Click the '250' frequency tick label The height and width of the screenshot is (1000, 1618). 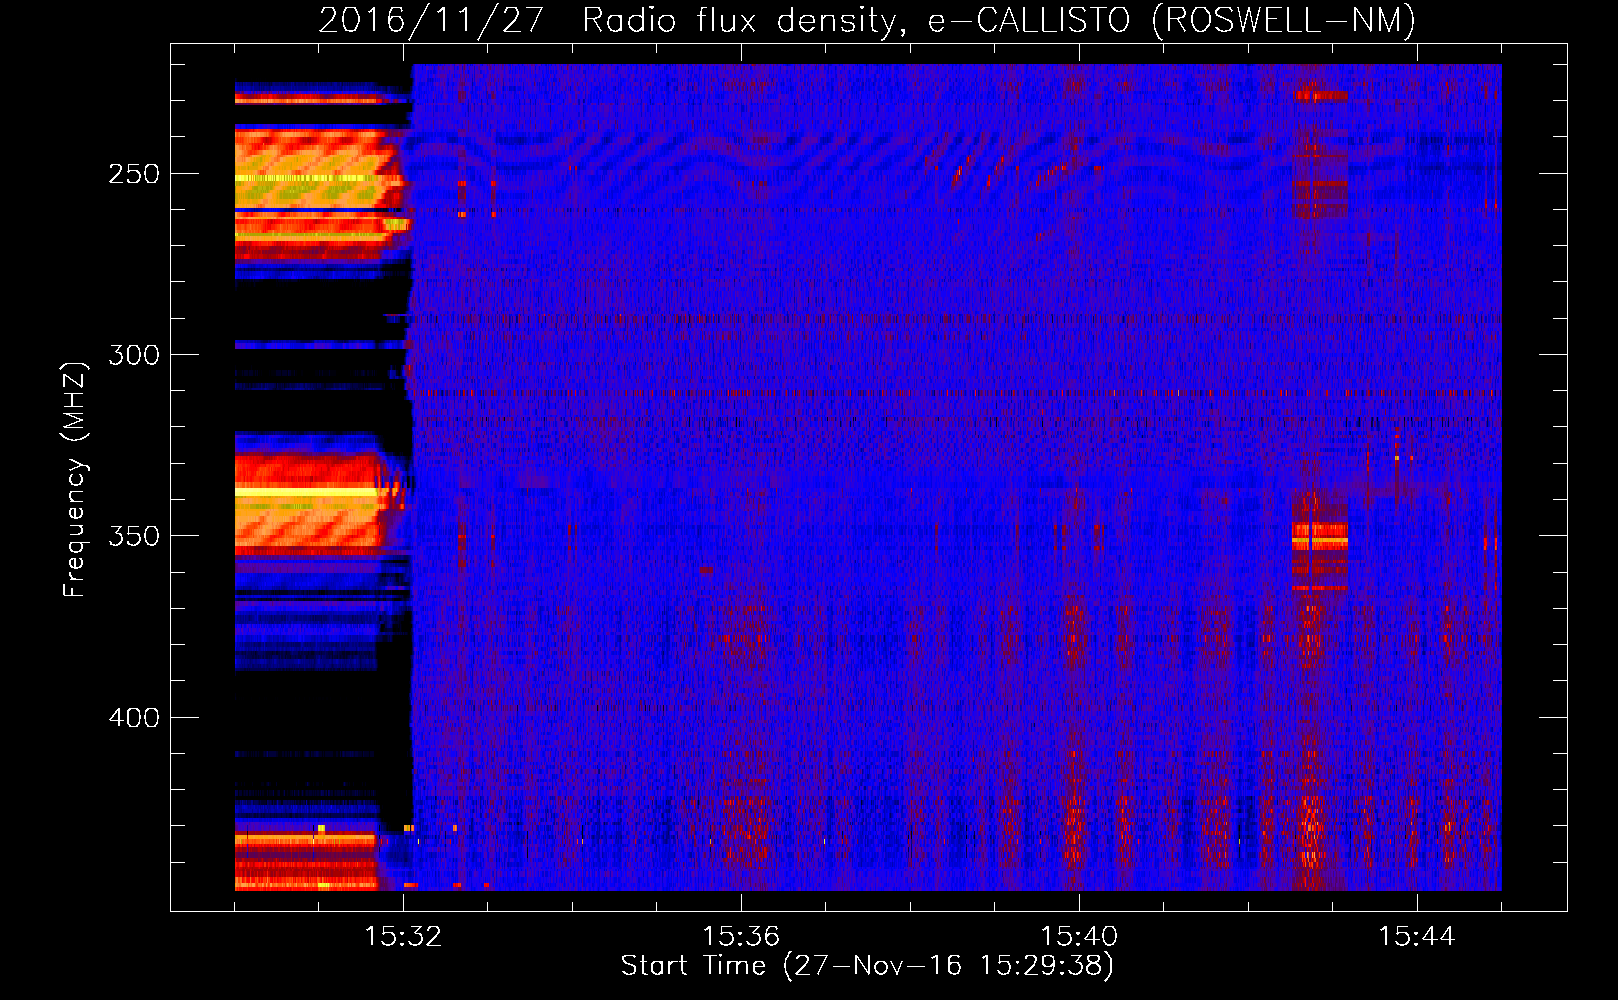pos(134,174)
